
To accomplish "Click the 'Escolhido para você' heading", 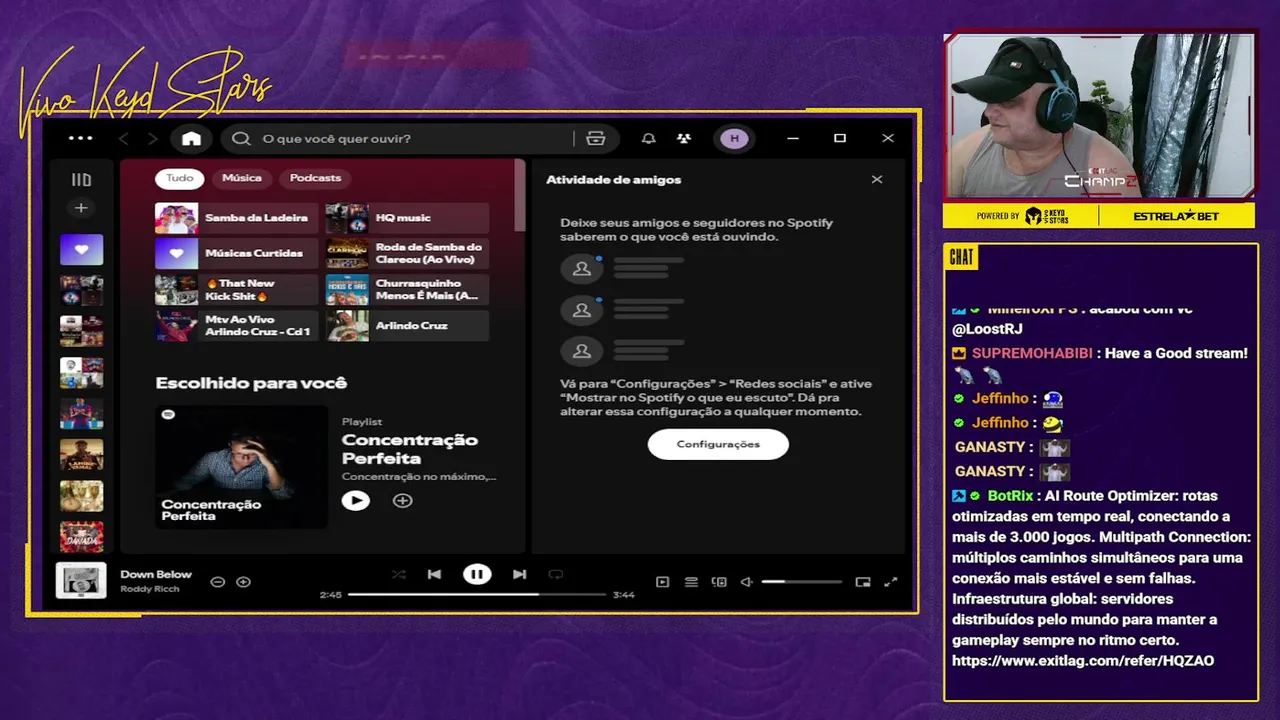I will (x=251, y=383).
